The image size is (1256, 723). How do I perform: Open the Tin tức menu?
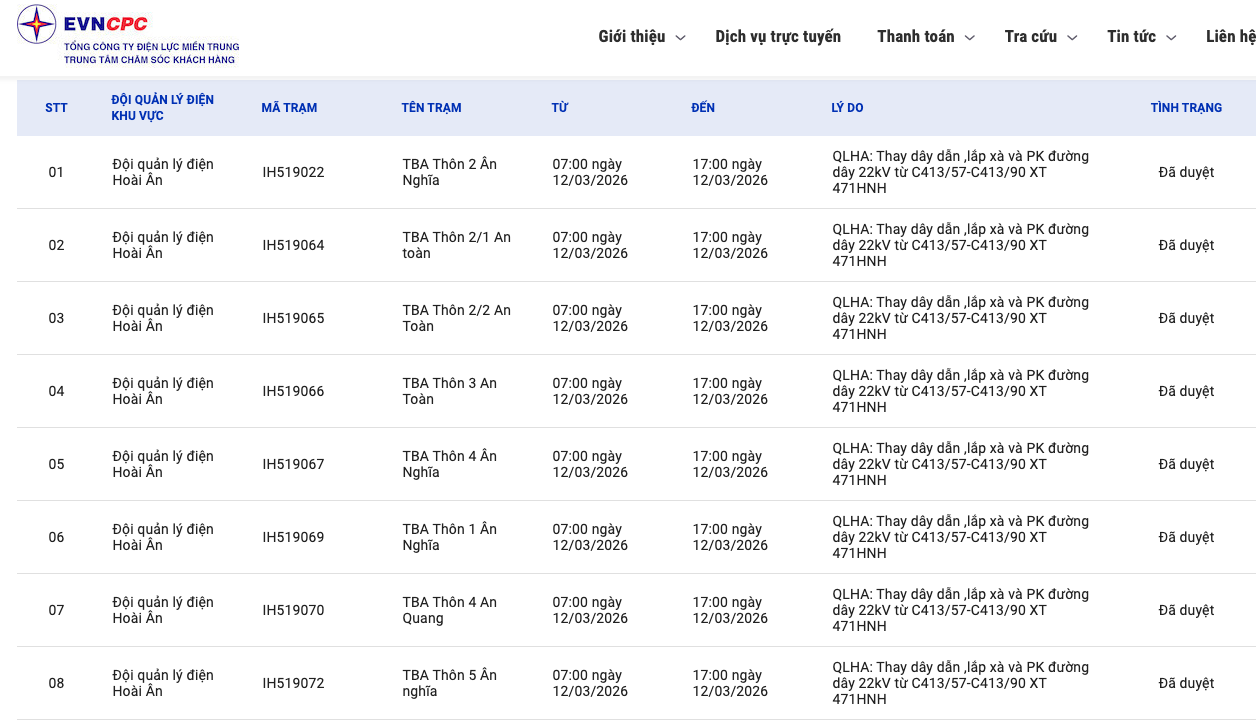1131,37
